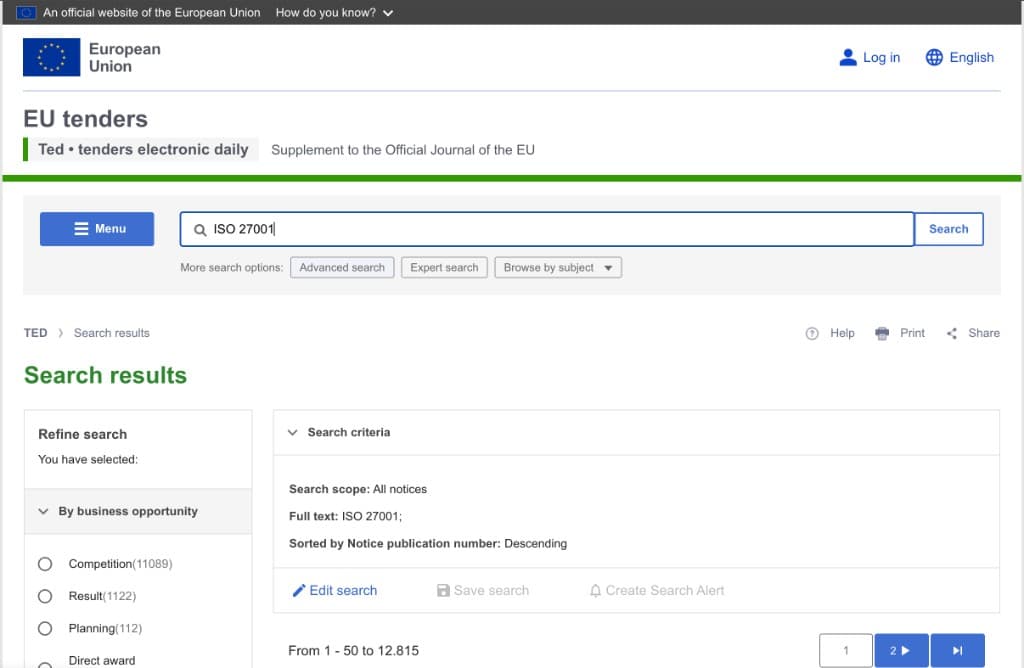
Task: Click the globe language icon
Action: (934, 57)
